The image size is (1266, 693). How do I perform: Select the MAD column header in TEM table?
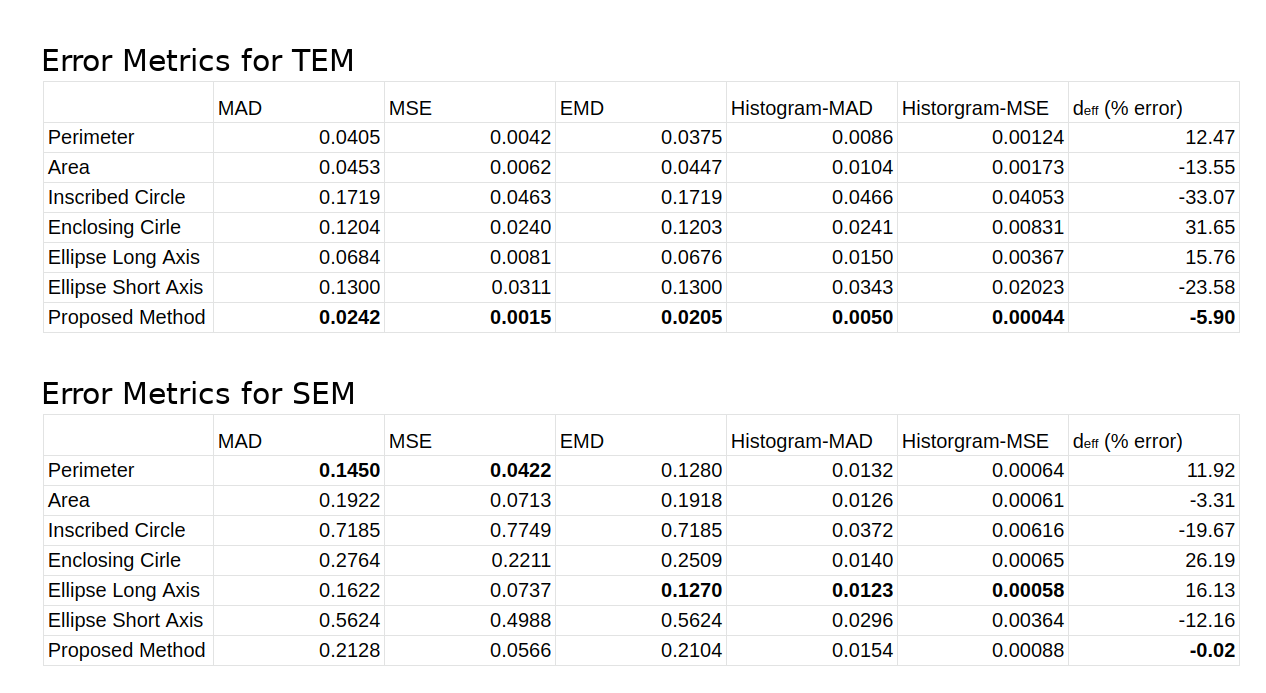(x=240, y=108)
